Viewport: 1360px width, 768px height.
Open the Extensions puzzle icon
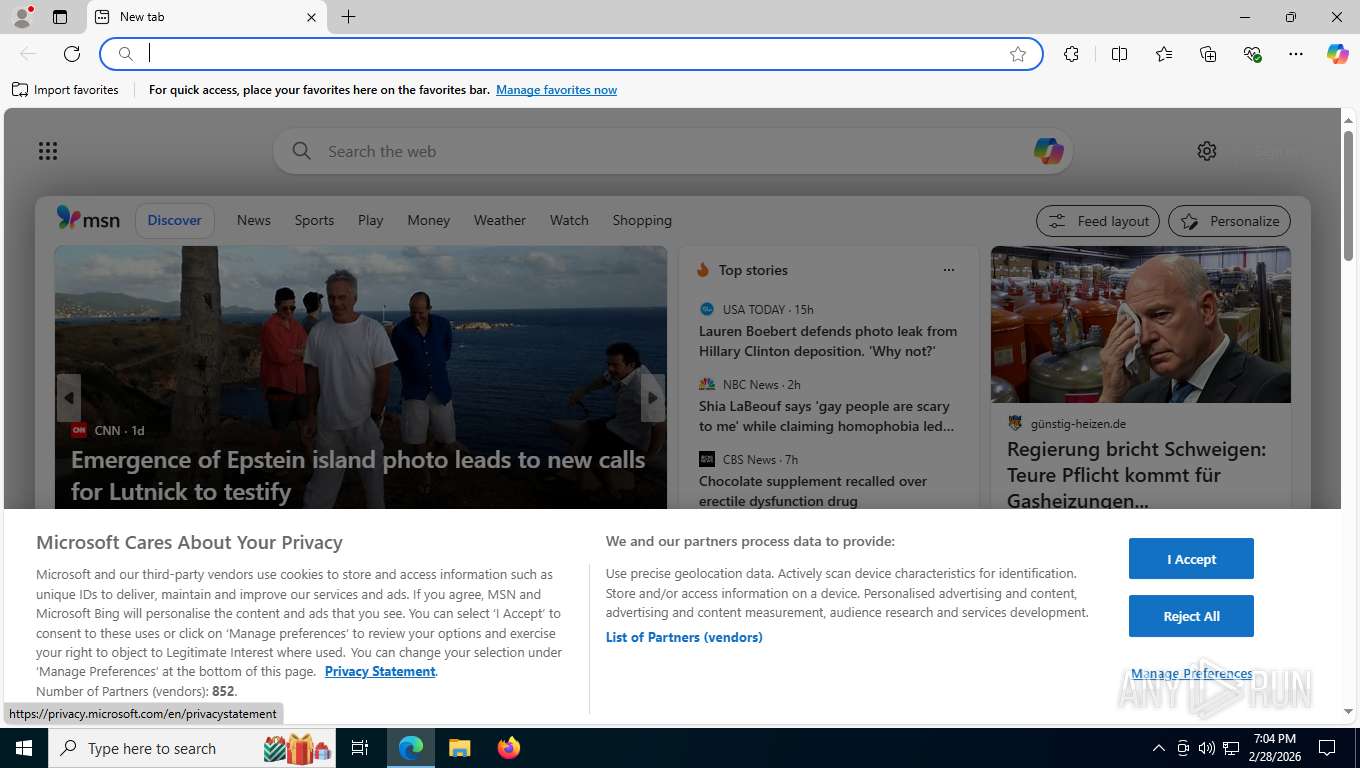point(1072,54)
